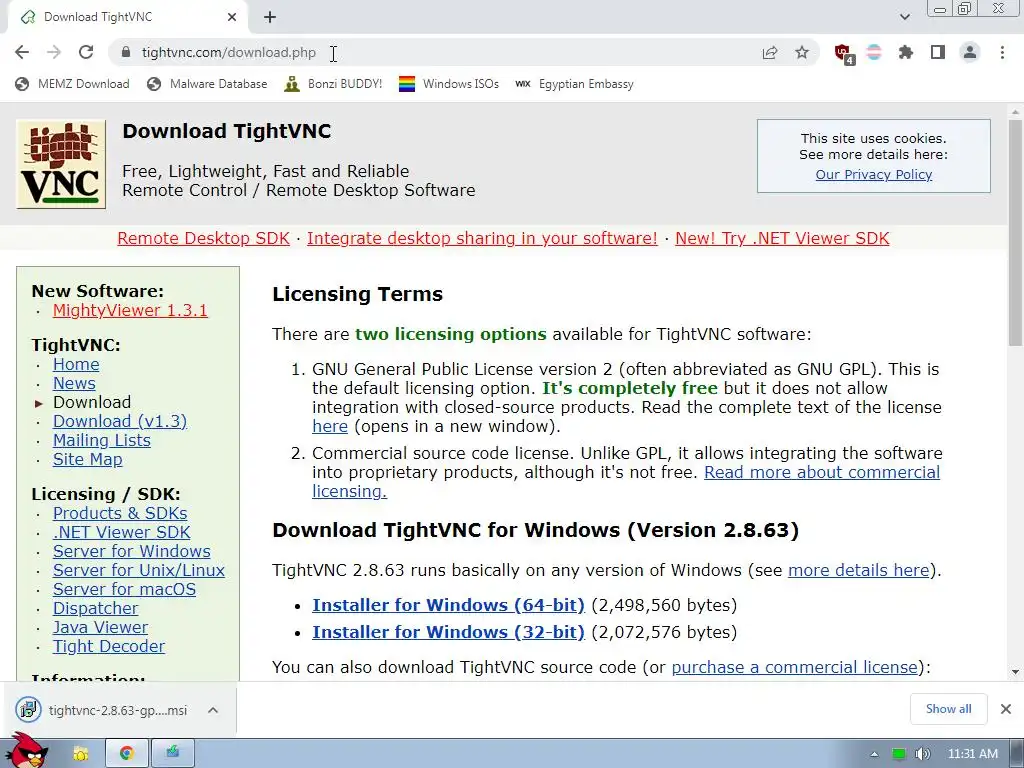Open Remote Desktop SDK link
The width and height of the screenshot is (1024, 768).
click(203, 238)
